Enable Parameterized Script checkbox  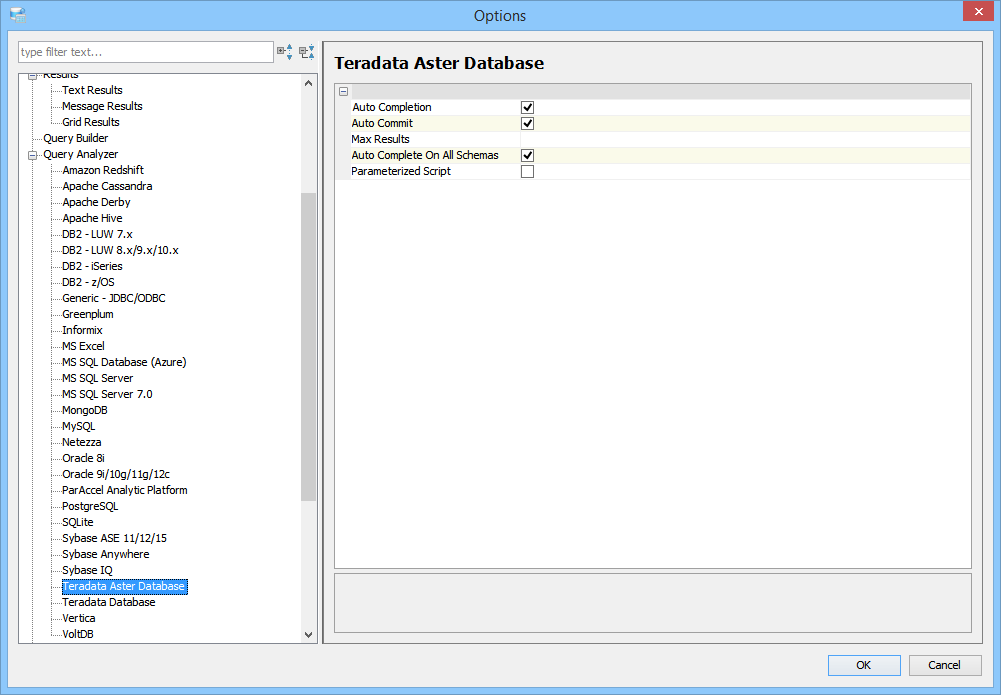point(527,171)
